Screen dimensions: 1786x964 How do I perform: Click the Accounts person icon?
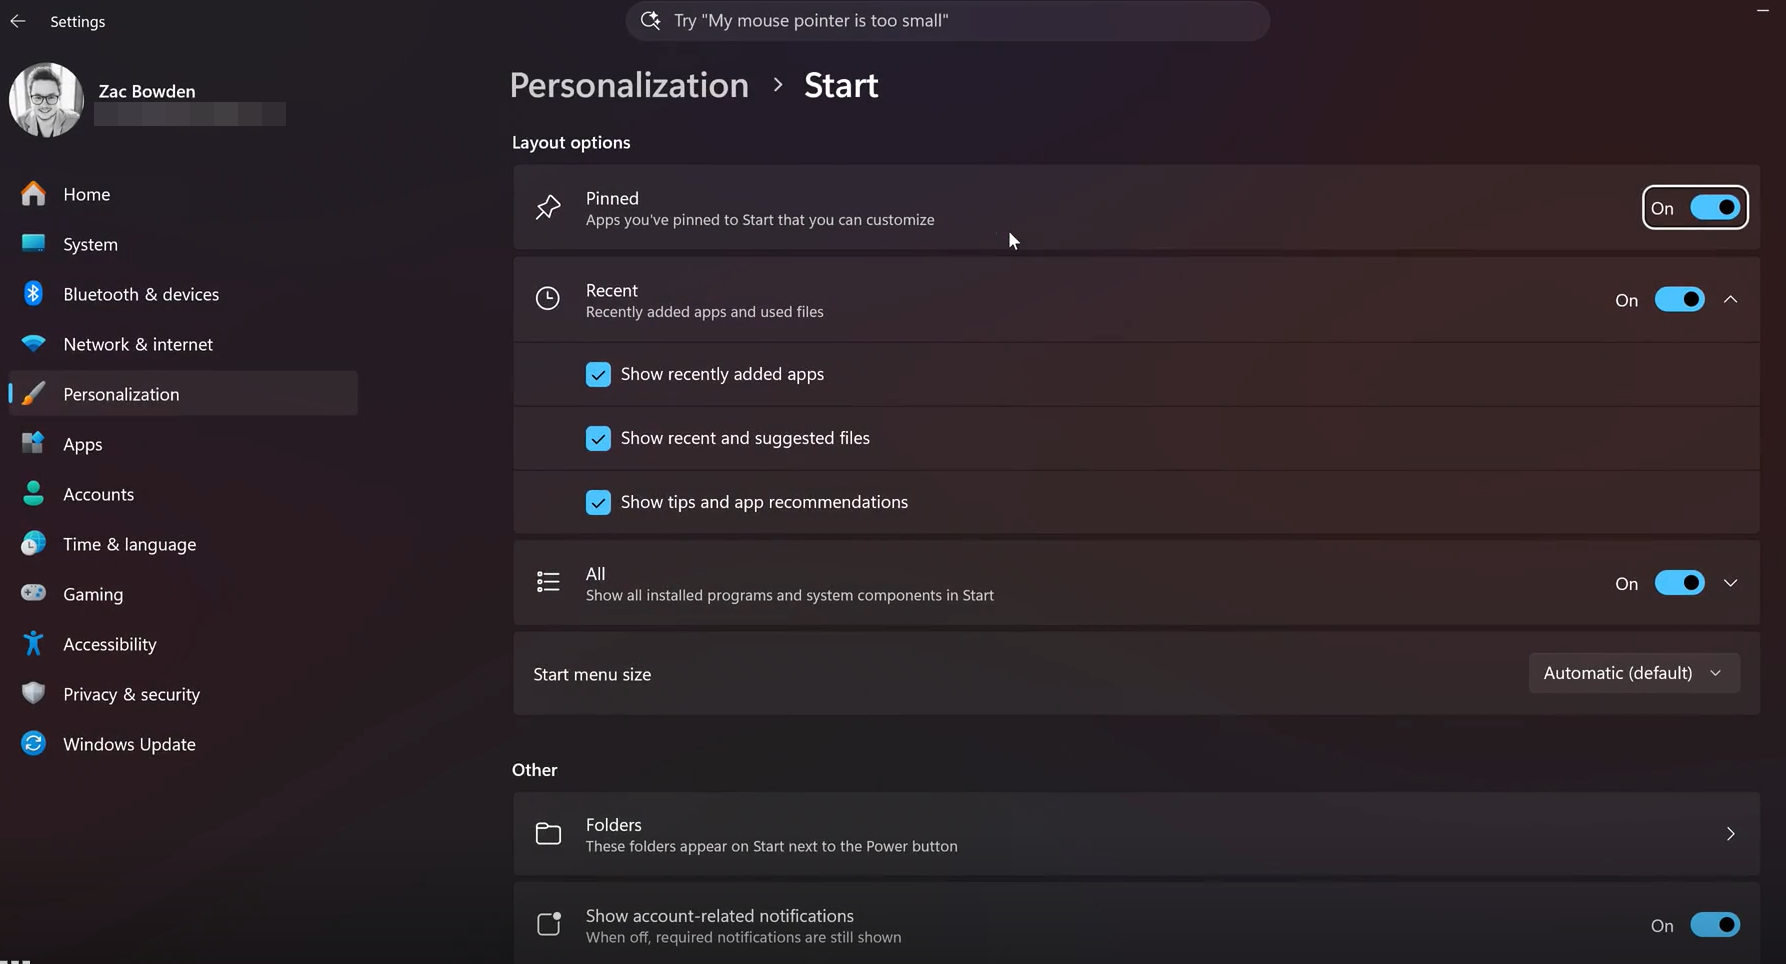(x=33, y=493)
